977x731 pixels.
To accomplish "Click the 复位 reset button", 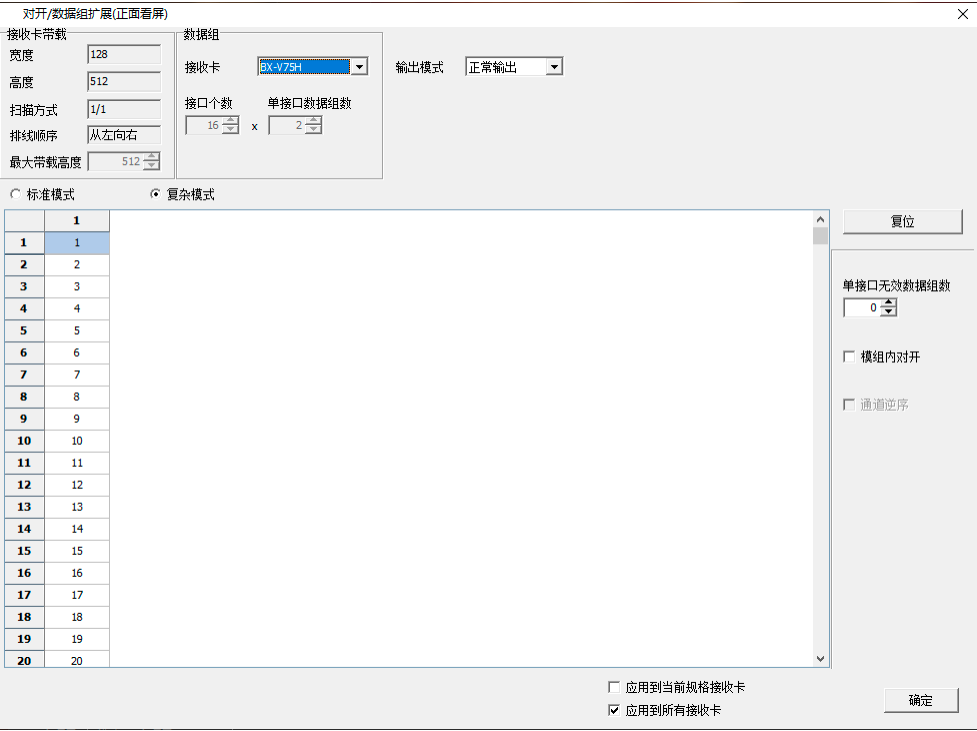I will tap(902, 221).
